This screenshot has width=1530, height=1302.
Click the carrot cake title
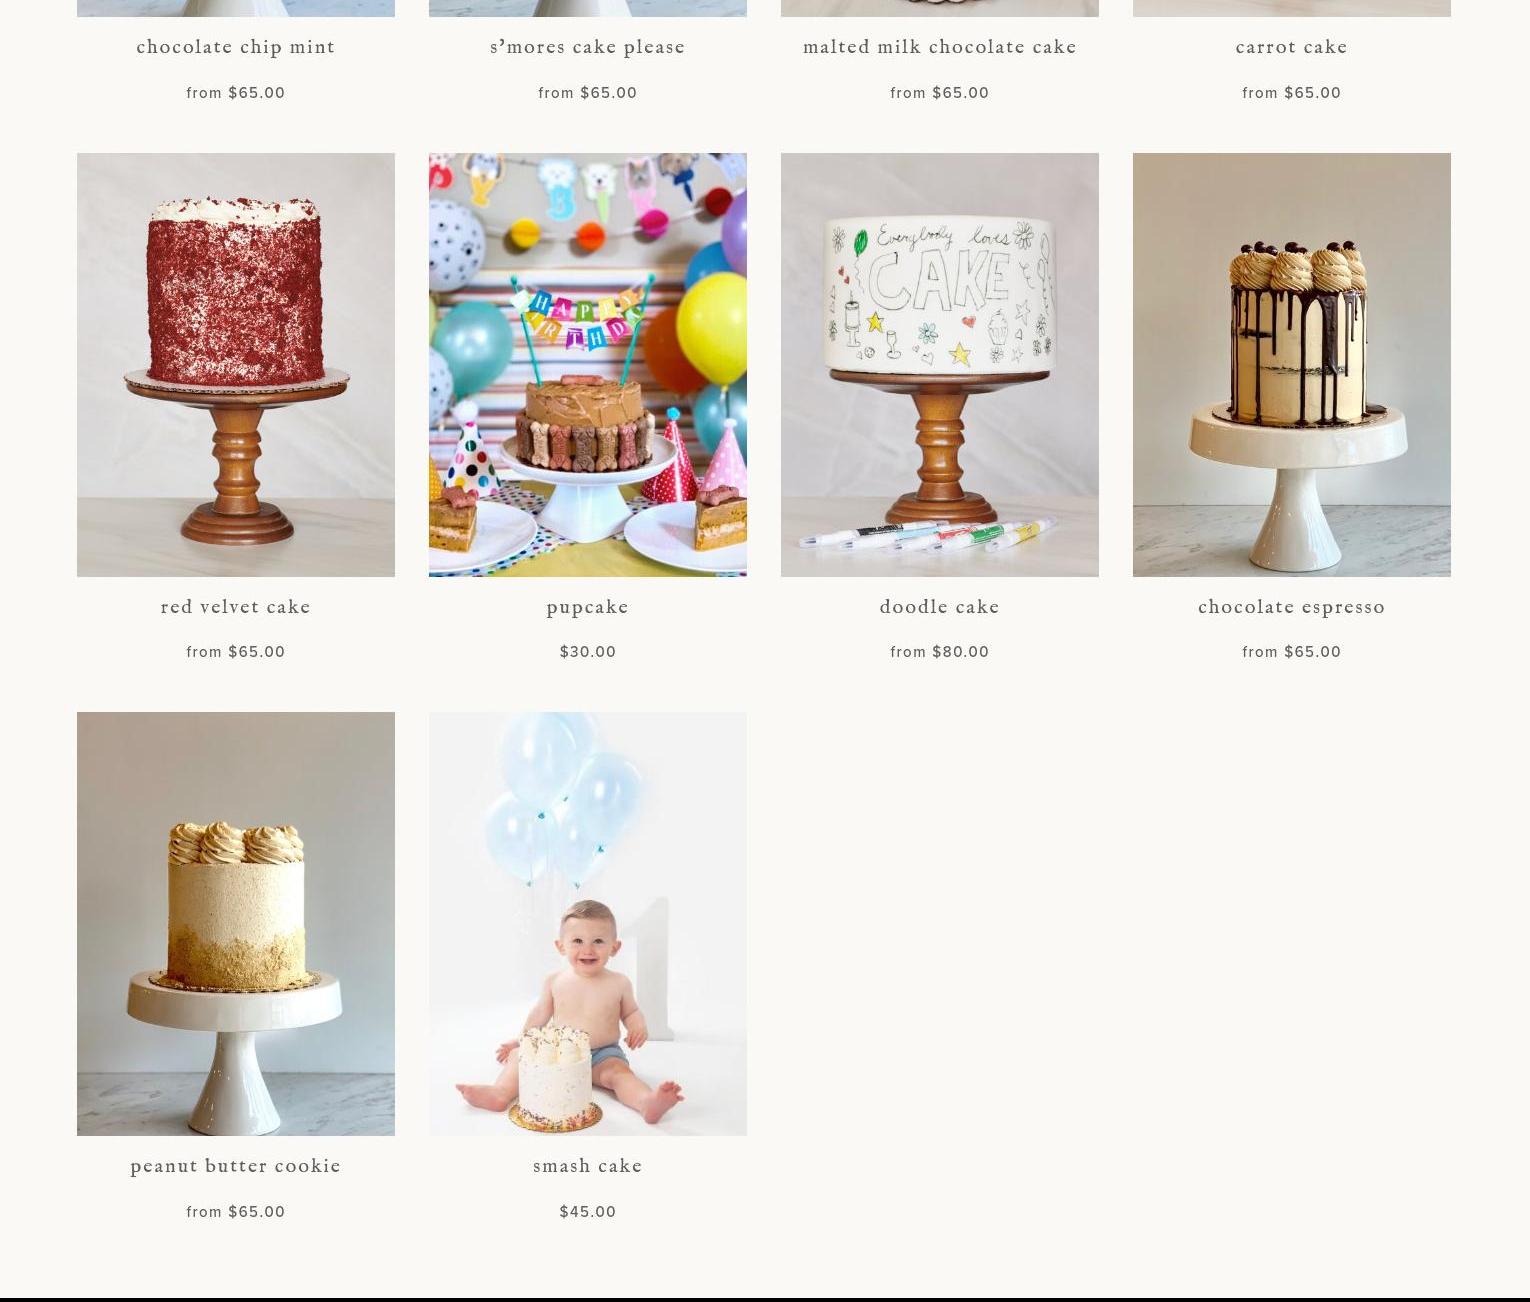[1292, 47]
